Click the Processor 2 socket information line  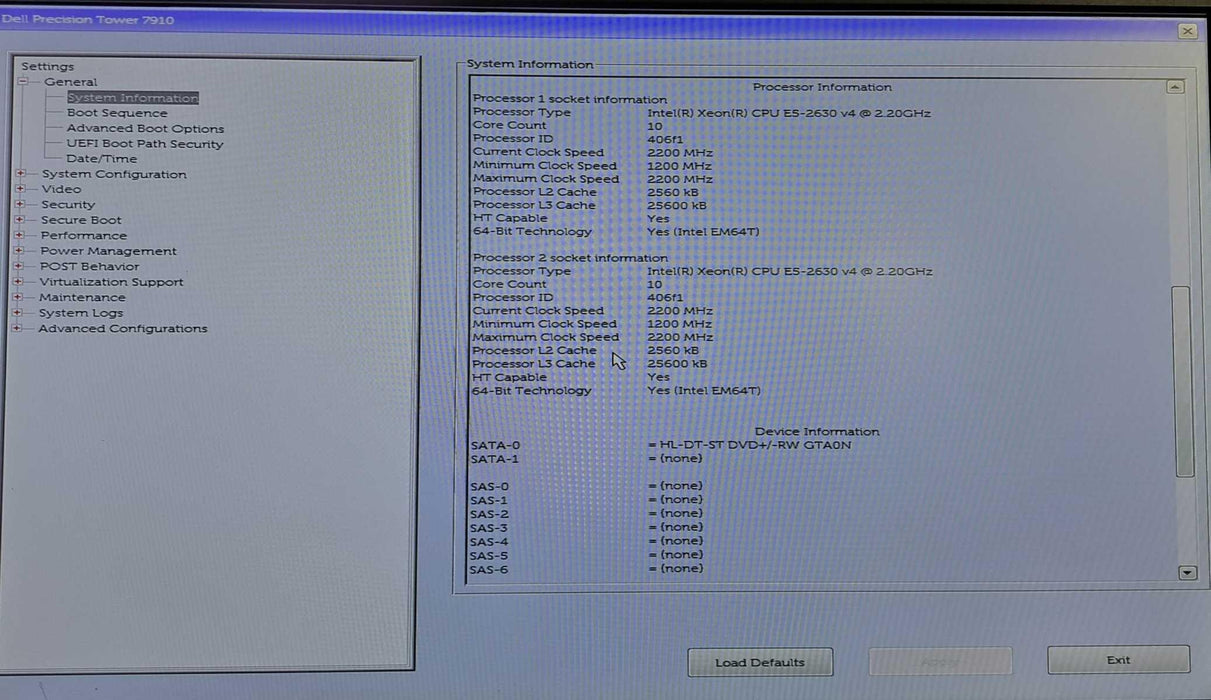click(x=570, y=258)
